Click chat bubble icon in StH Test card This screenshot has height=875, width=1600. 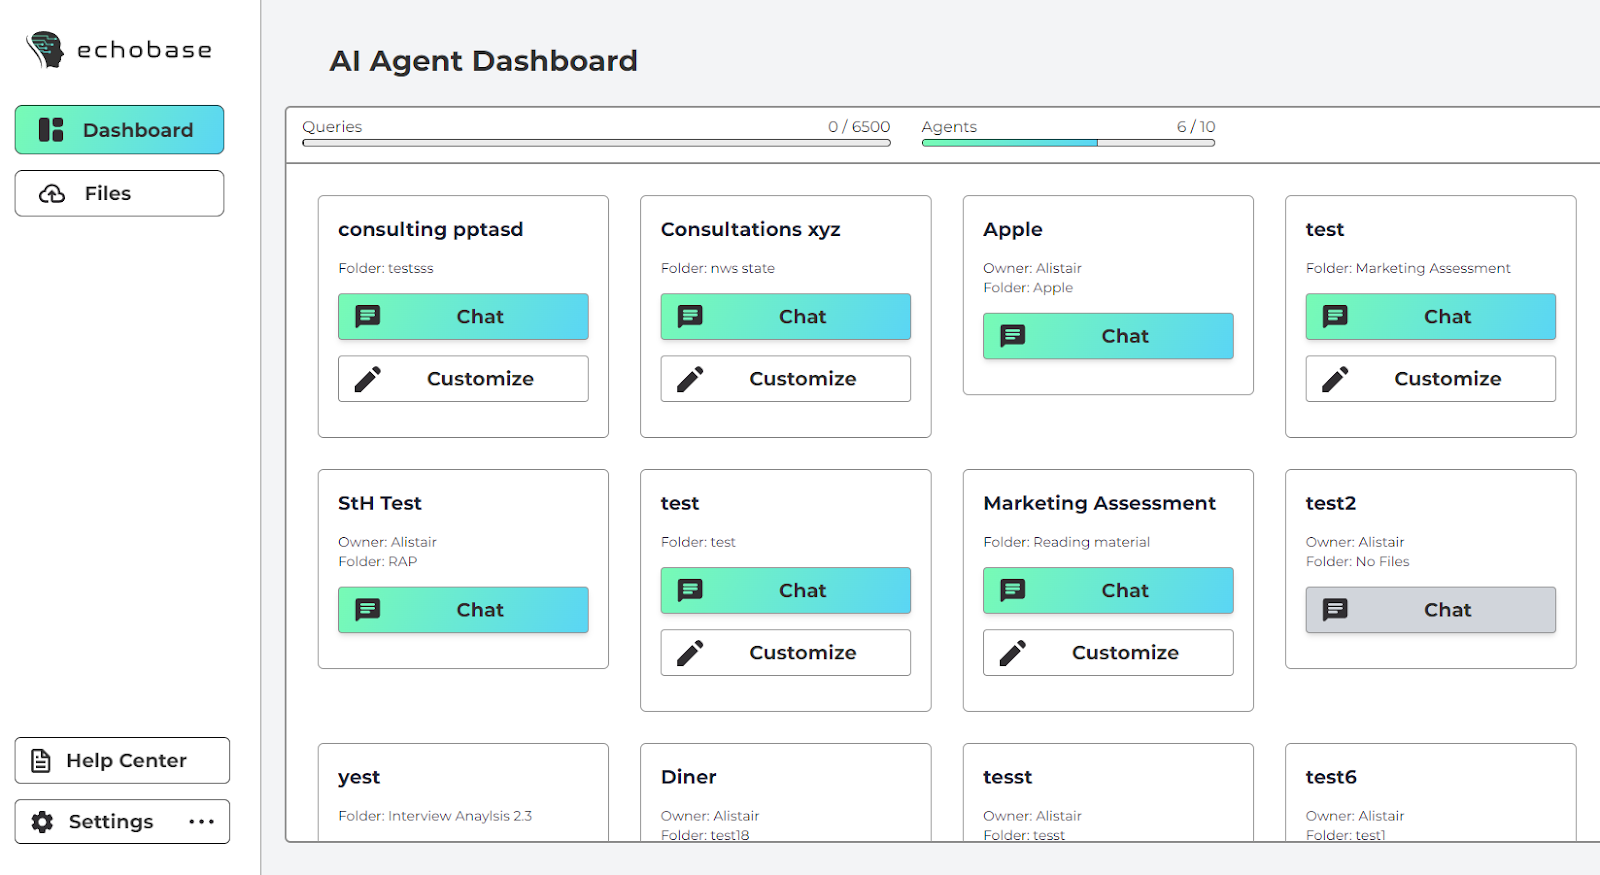pos(368,610)
